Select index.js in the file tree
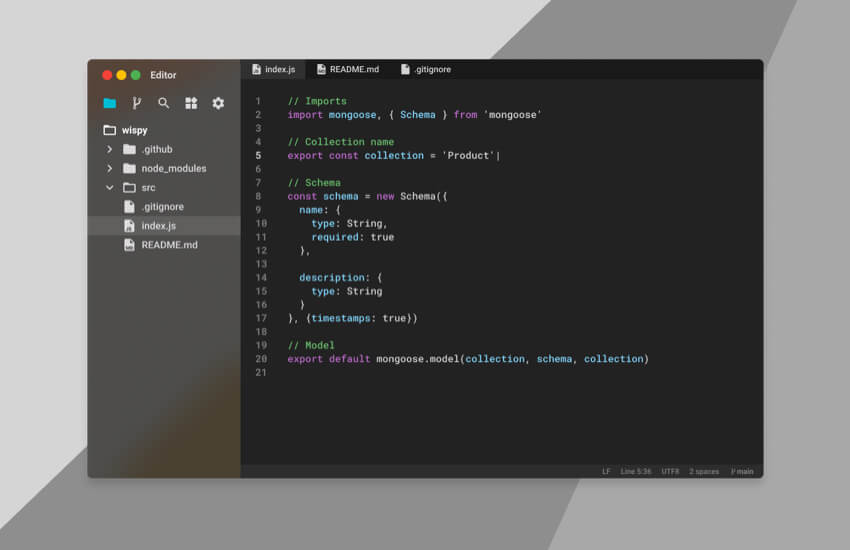Viewport: 850px width, 550px height. pyautogui.click(x=158, y=226)
